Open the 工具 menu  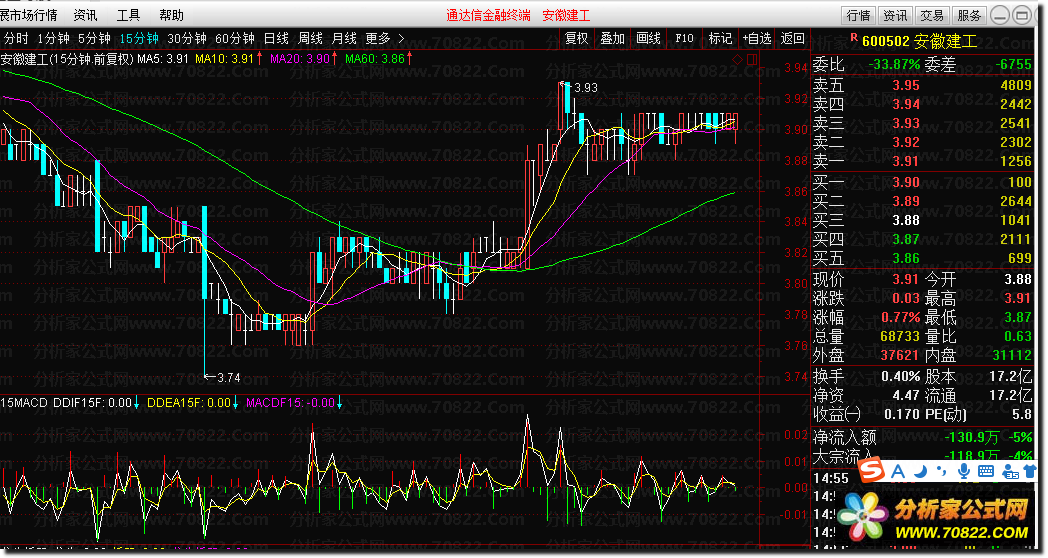128,15
